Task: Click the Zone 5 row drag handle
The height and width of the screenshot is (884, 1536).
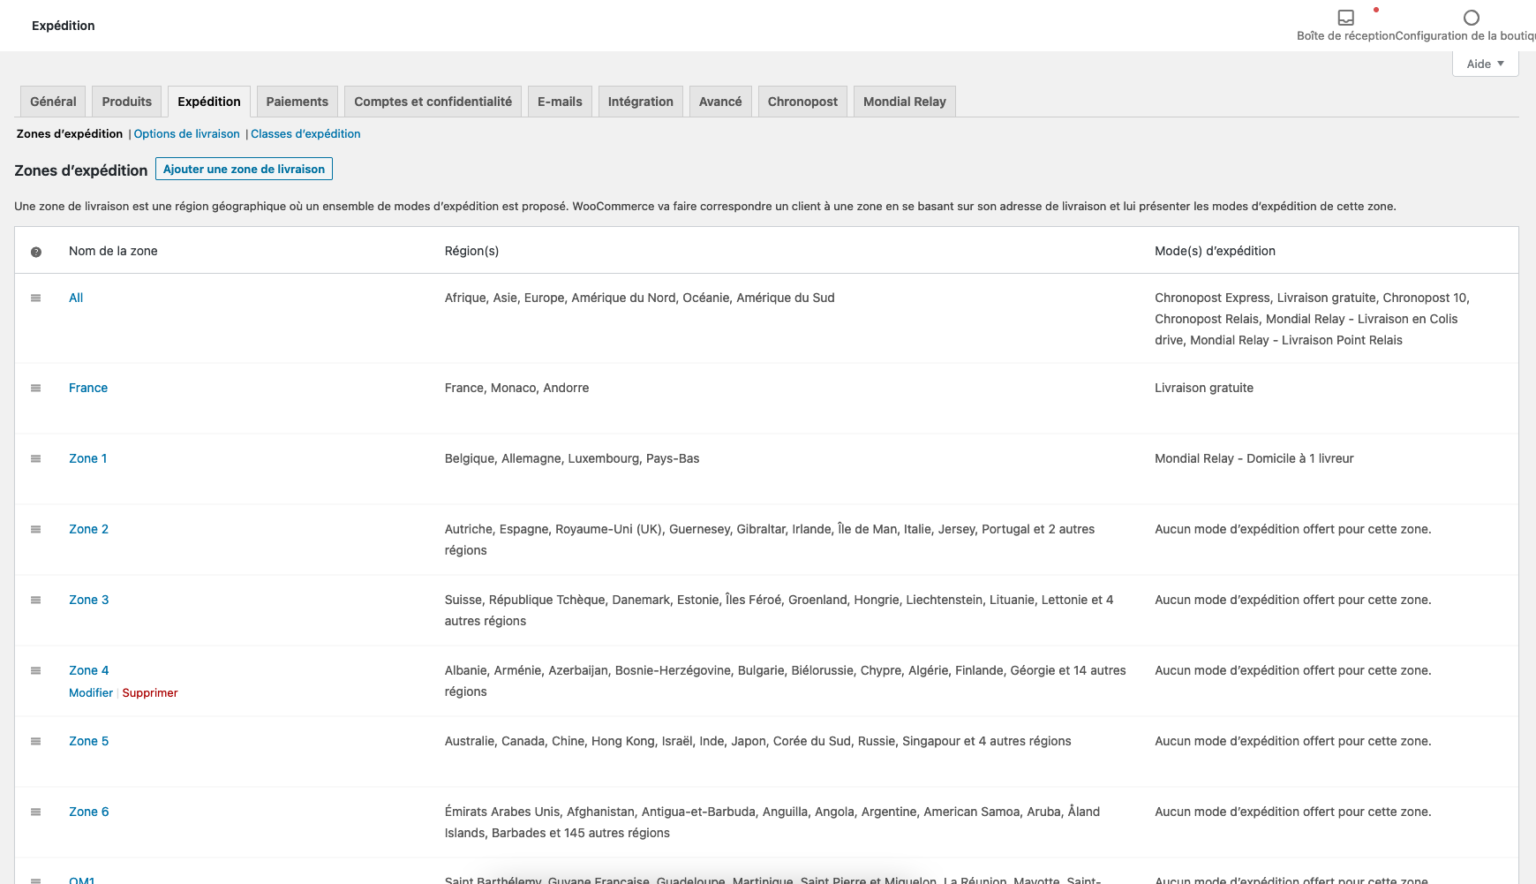Action: pos(36,741)
